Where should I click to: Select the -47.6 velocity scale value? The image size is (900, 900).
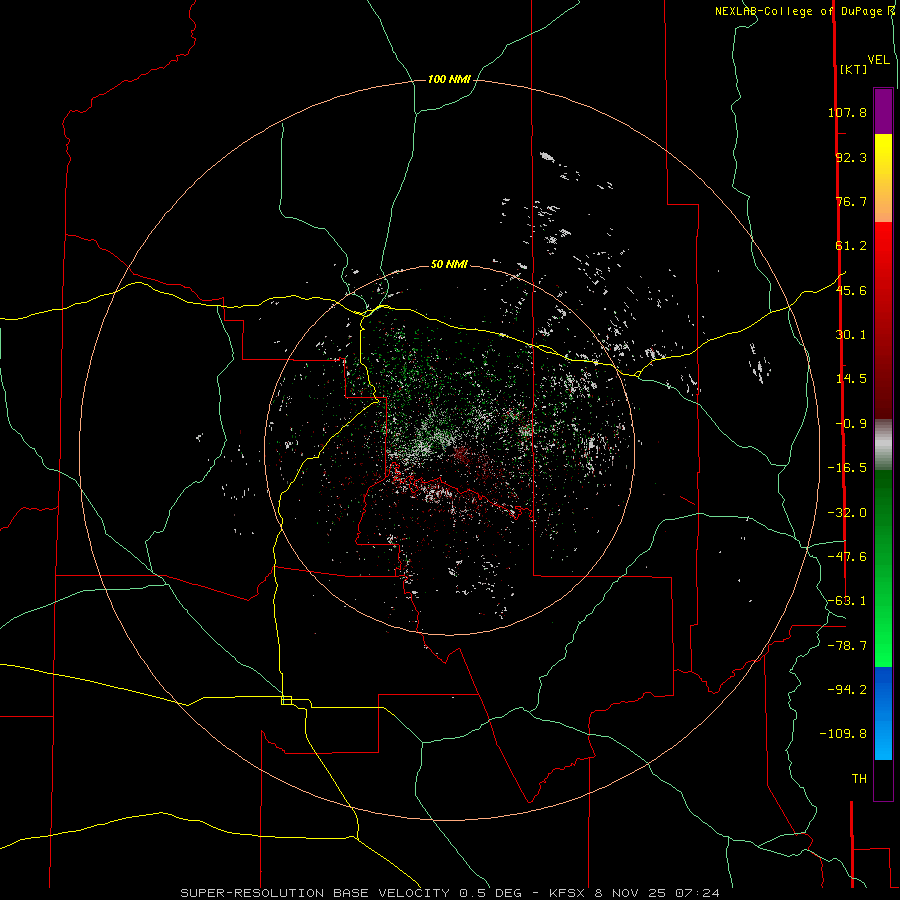(x=847, y=557)
